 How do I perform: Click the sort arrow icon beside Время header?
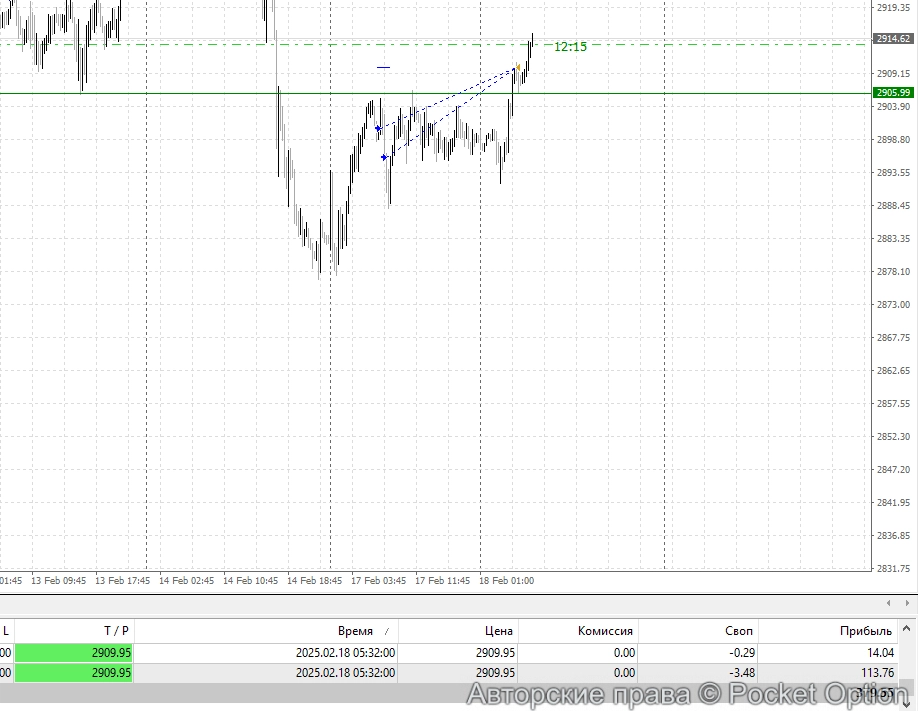[x=389, y=631]
